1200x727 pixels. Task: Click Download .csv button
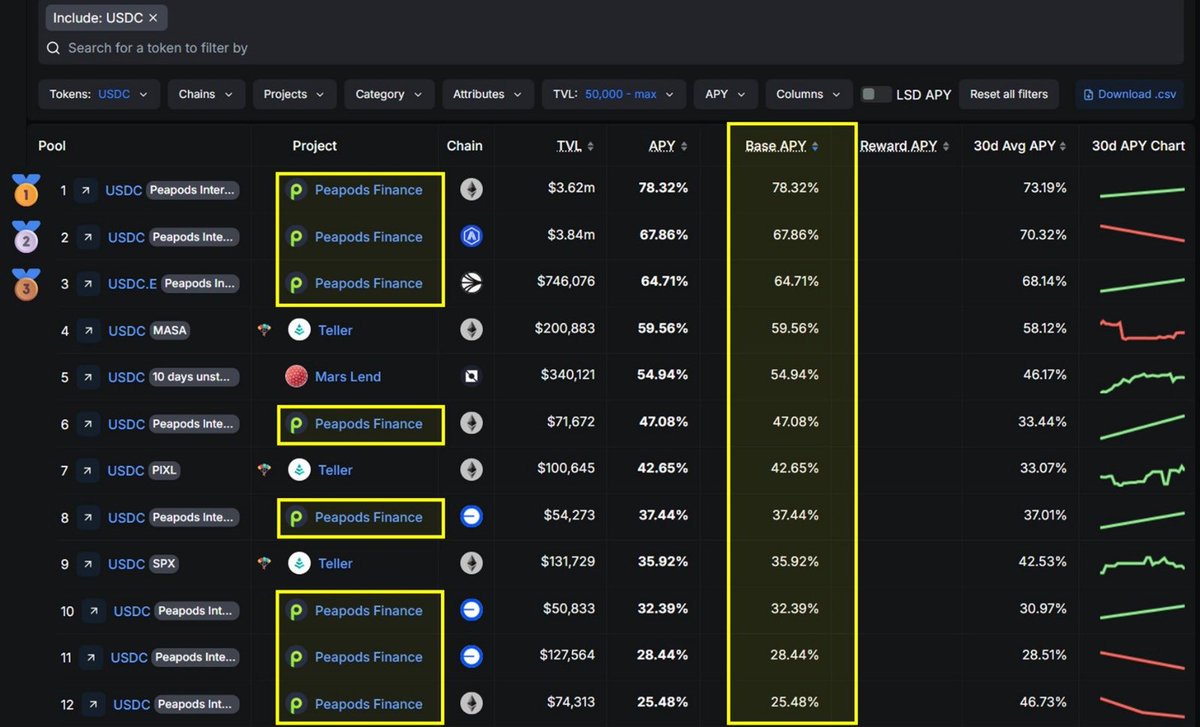pyautogui.click(x=1130, y=94)
